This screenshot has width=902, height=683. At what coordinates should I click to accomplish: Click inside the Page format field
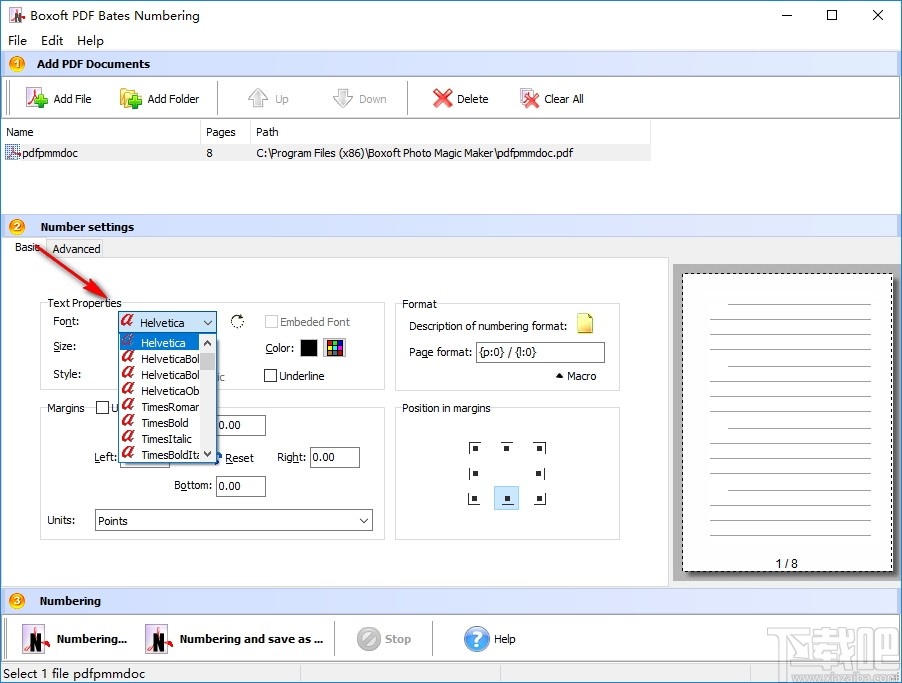[x=540, y=352]
